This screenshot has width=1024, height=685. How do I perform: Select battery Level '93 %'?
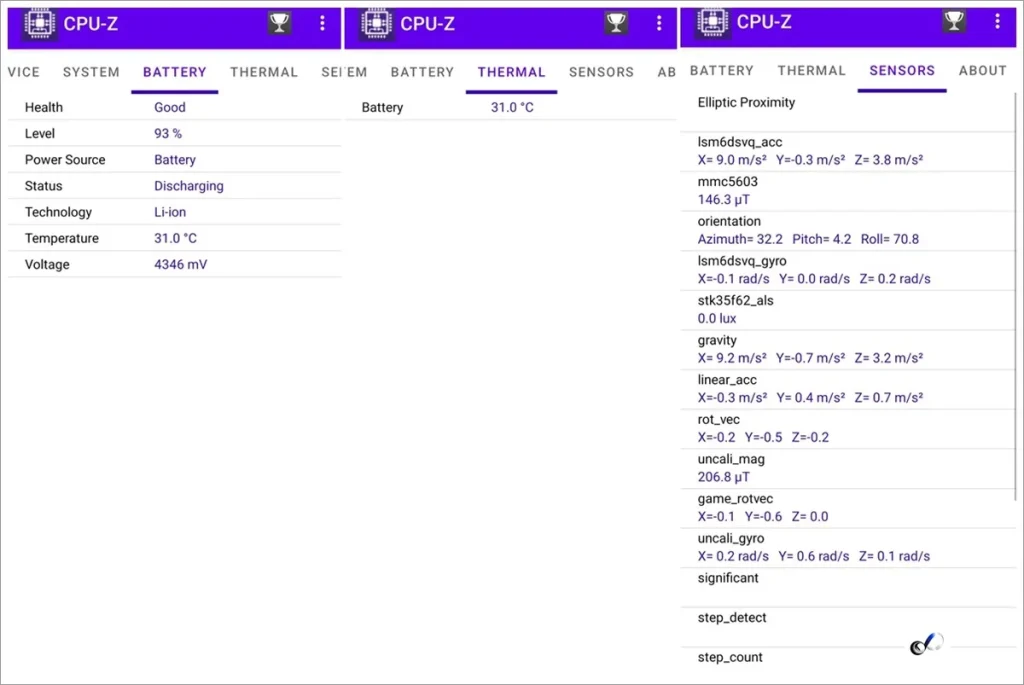click(168, 133)
